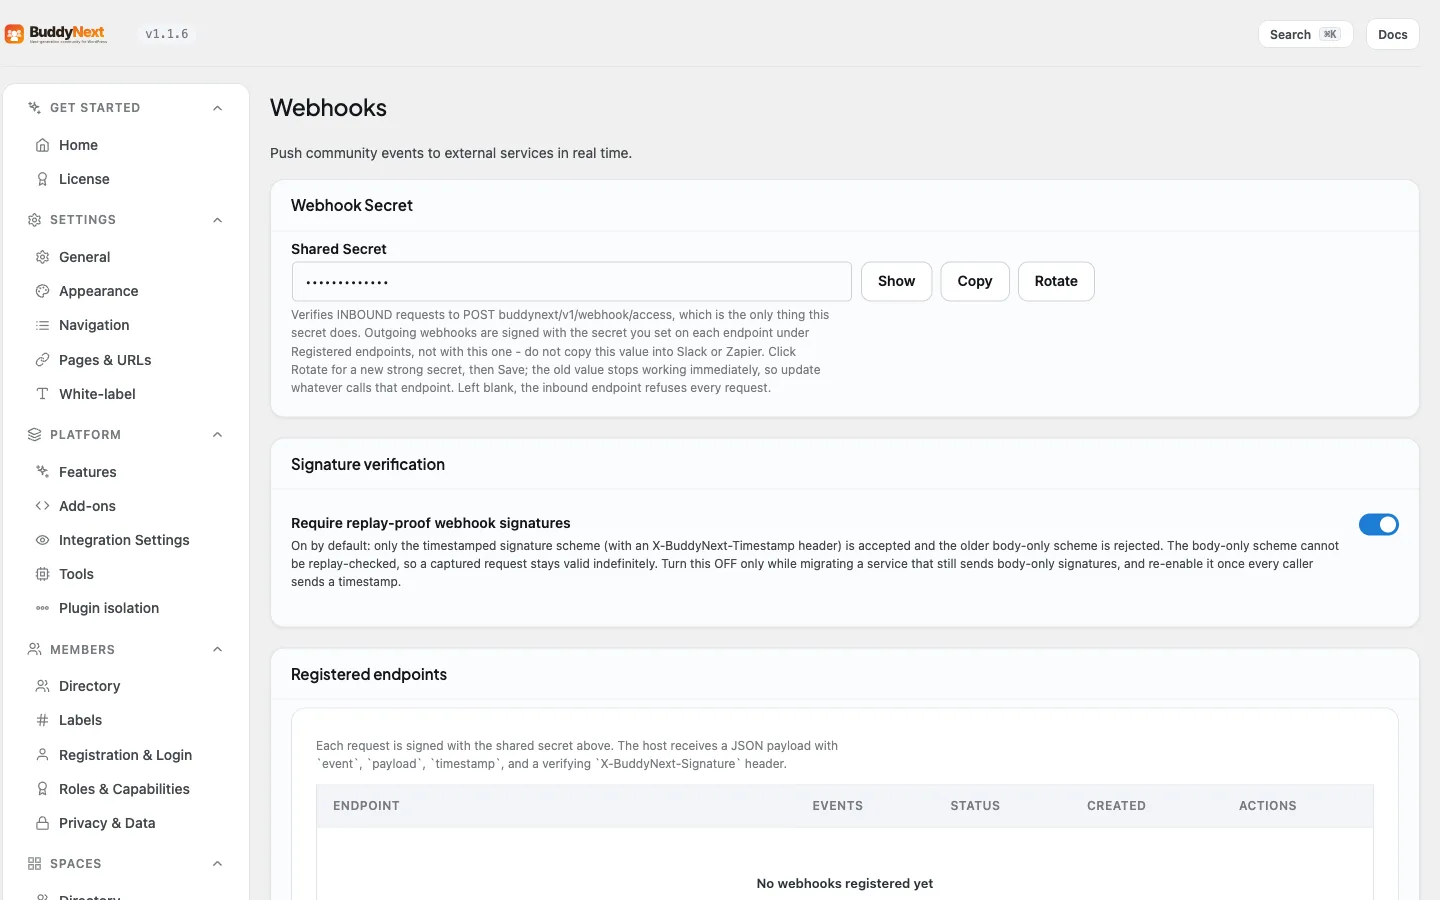Toggle replay-proof webhook signatures switch

(x=1378, y=524)
